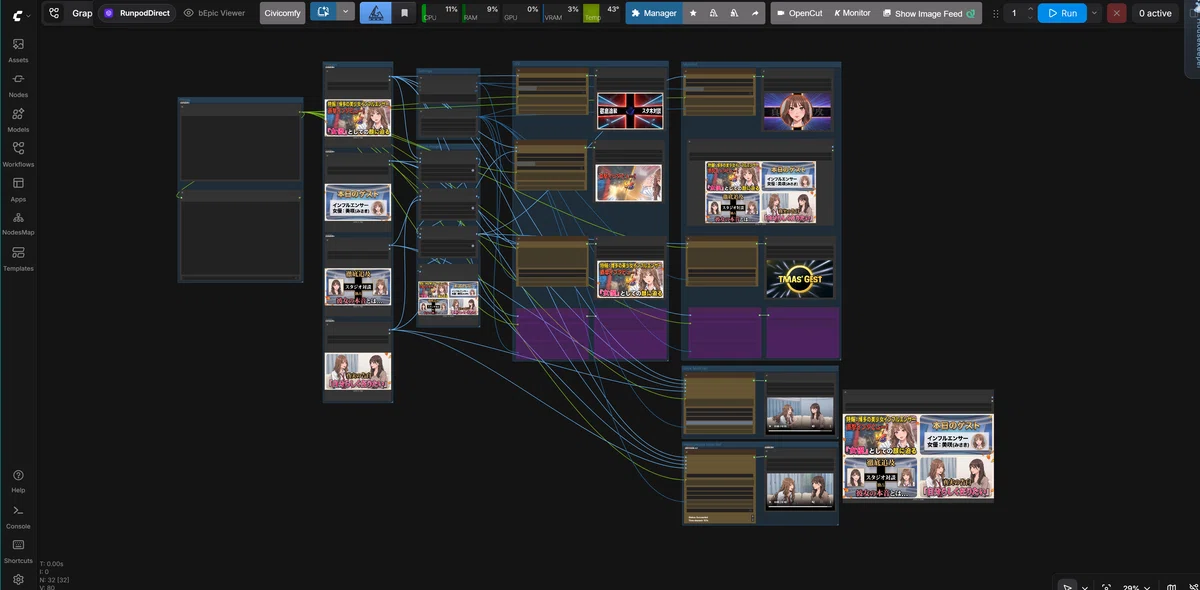The image size is (1200, 590).
Task: Click the Temp 43° indicator
Action: 602,13
